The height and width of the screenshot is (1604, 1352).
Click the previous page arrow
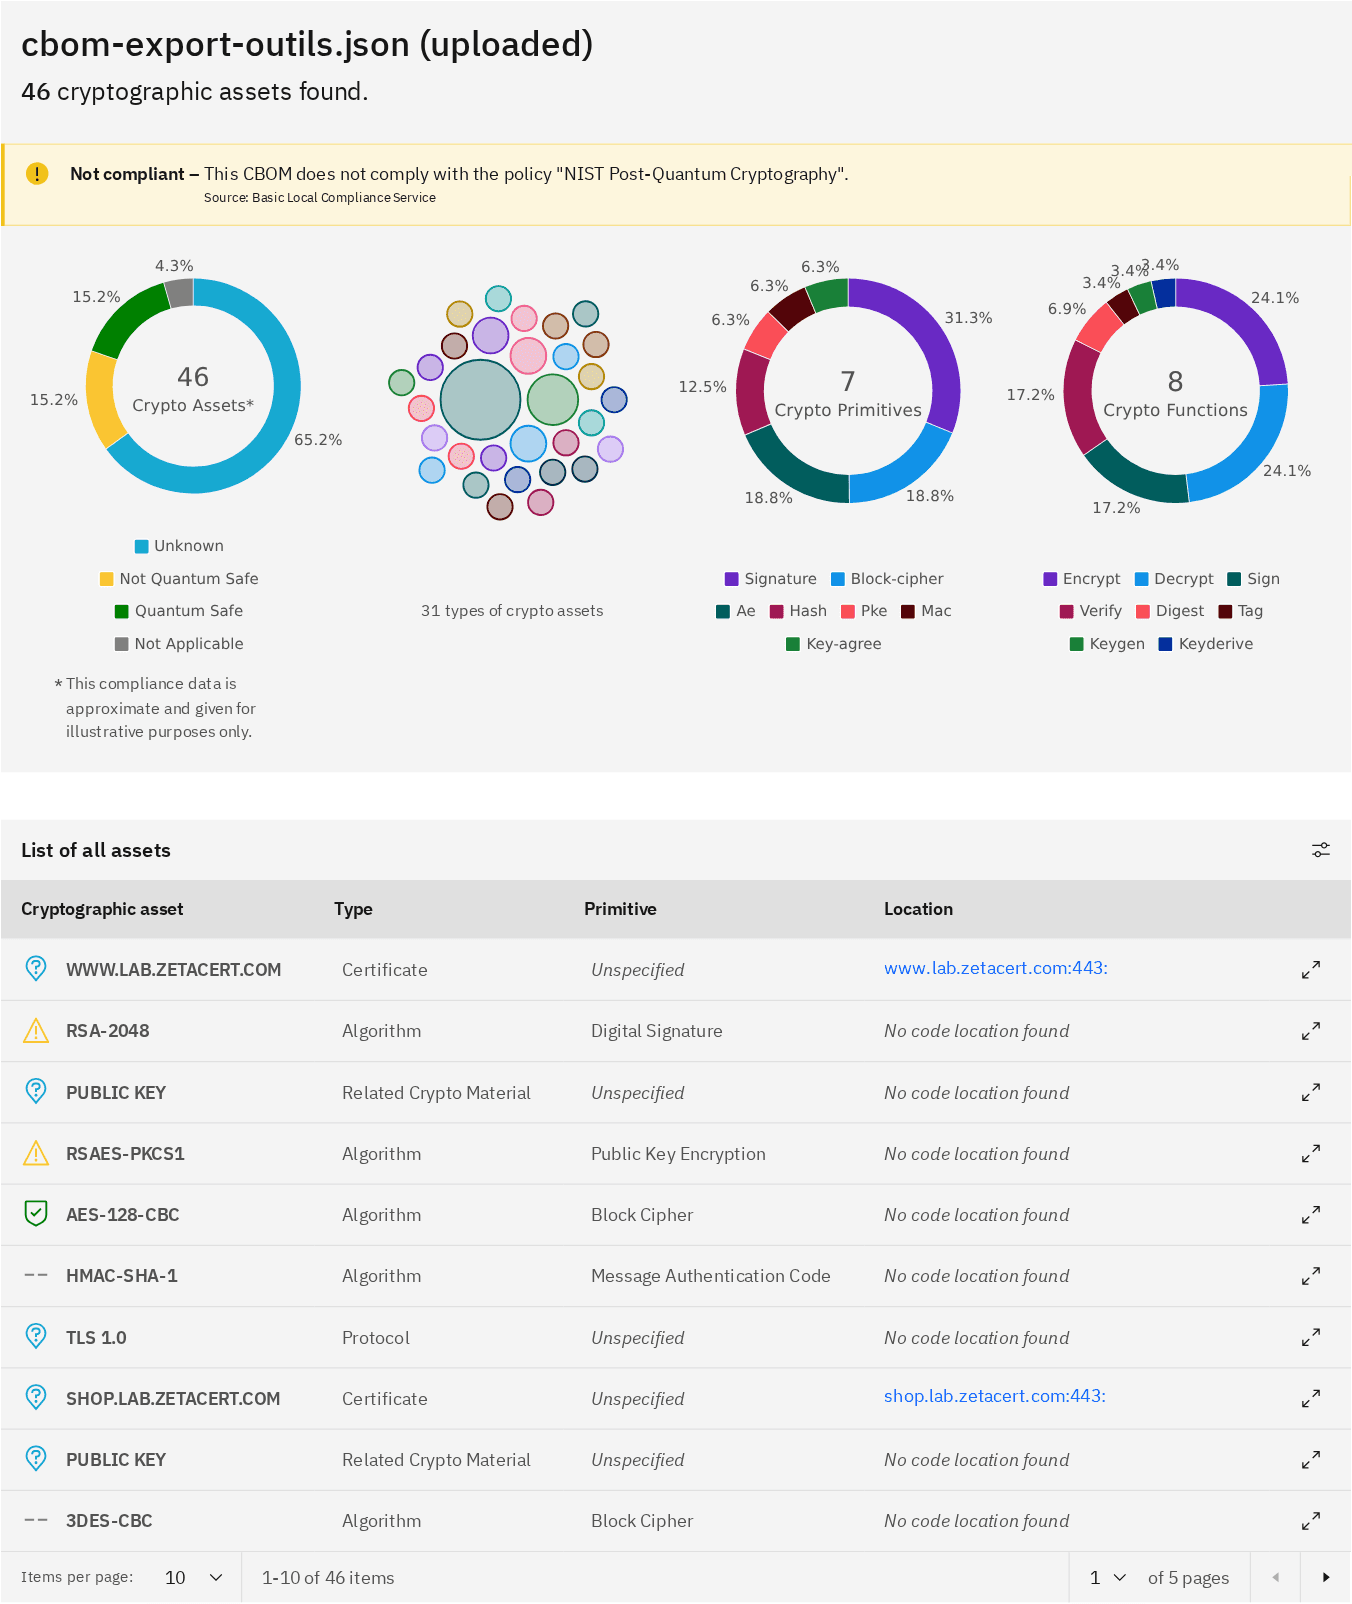point(1275,1577)
